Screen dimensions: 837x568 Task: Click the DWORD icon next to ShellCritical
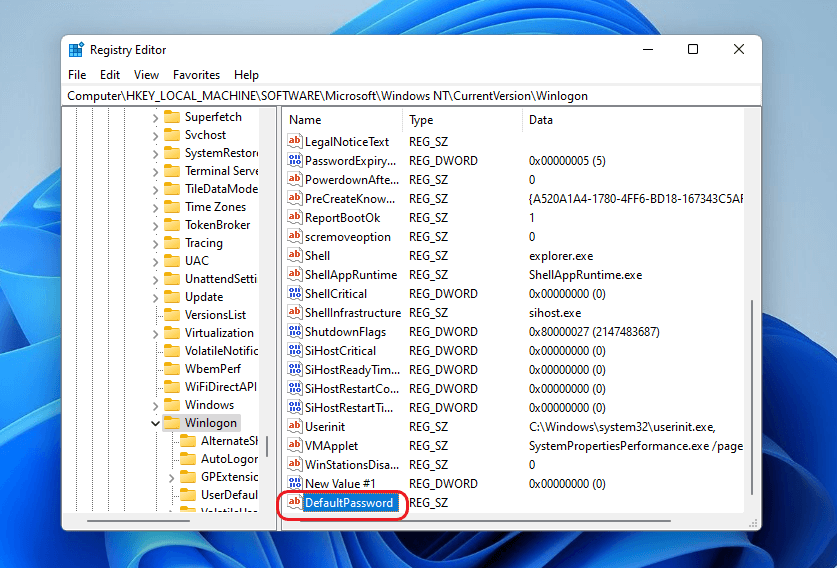(x=295, y=293)
